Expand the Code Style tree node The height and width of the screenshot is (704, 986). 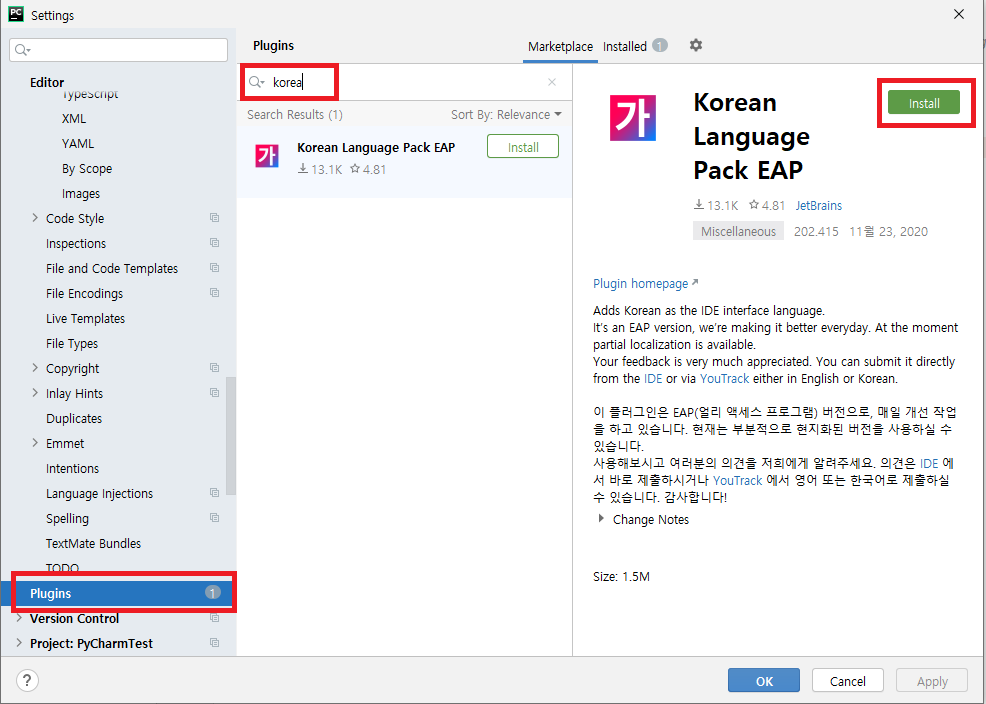(x=35, y=218)
